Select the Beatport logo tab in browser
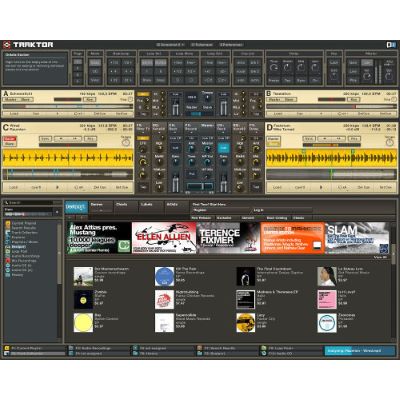The image size is (400, 400). (x=76, y=207)
